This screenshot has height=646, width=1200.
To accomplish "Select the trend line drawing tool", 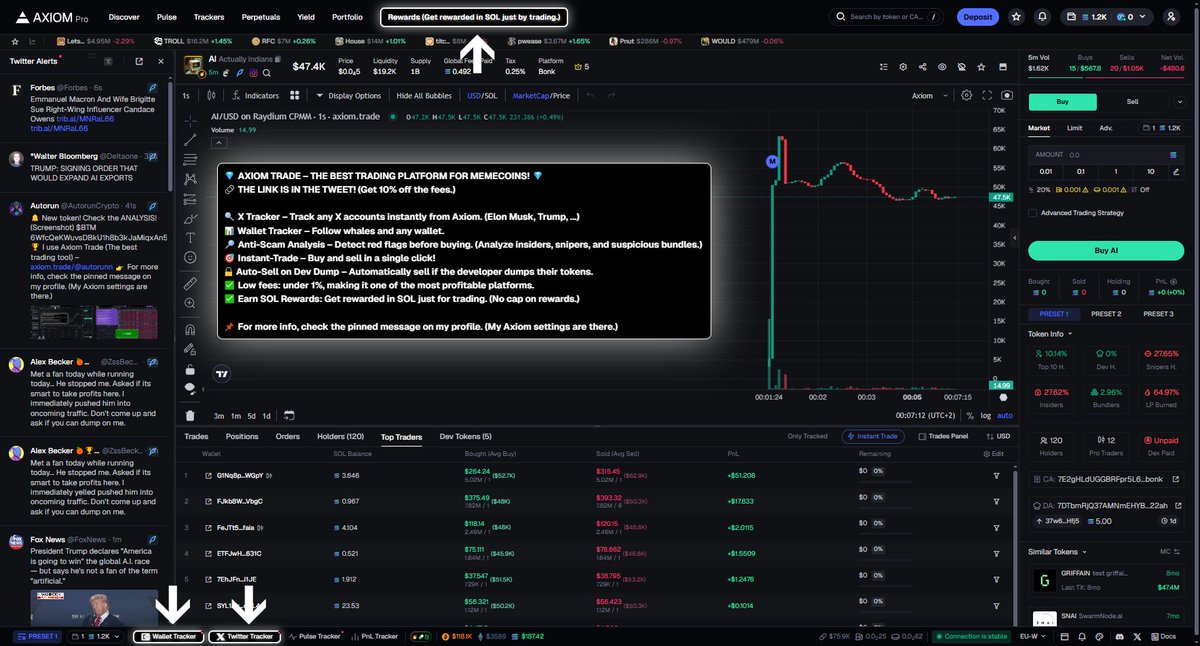I will pyautogui.click(x=190, y=139).
